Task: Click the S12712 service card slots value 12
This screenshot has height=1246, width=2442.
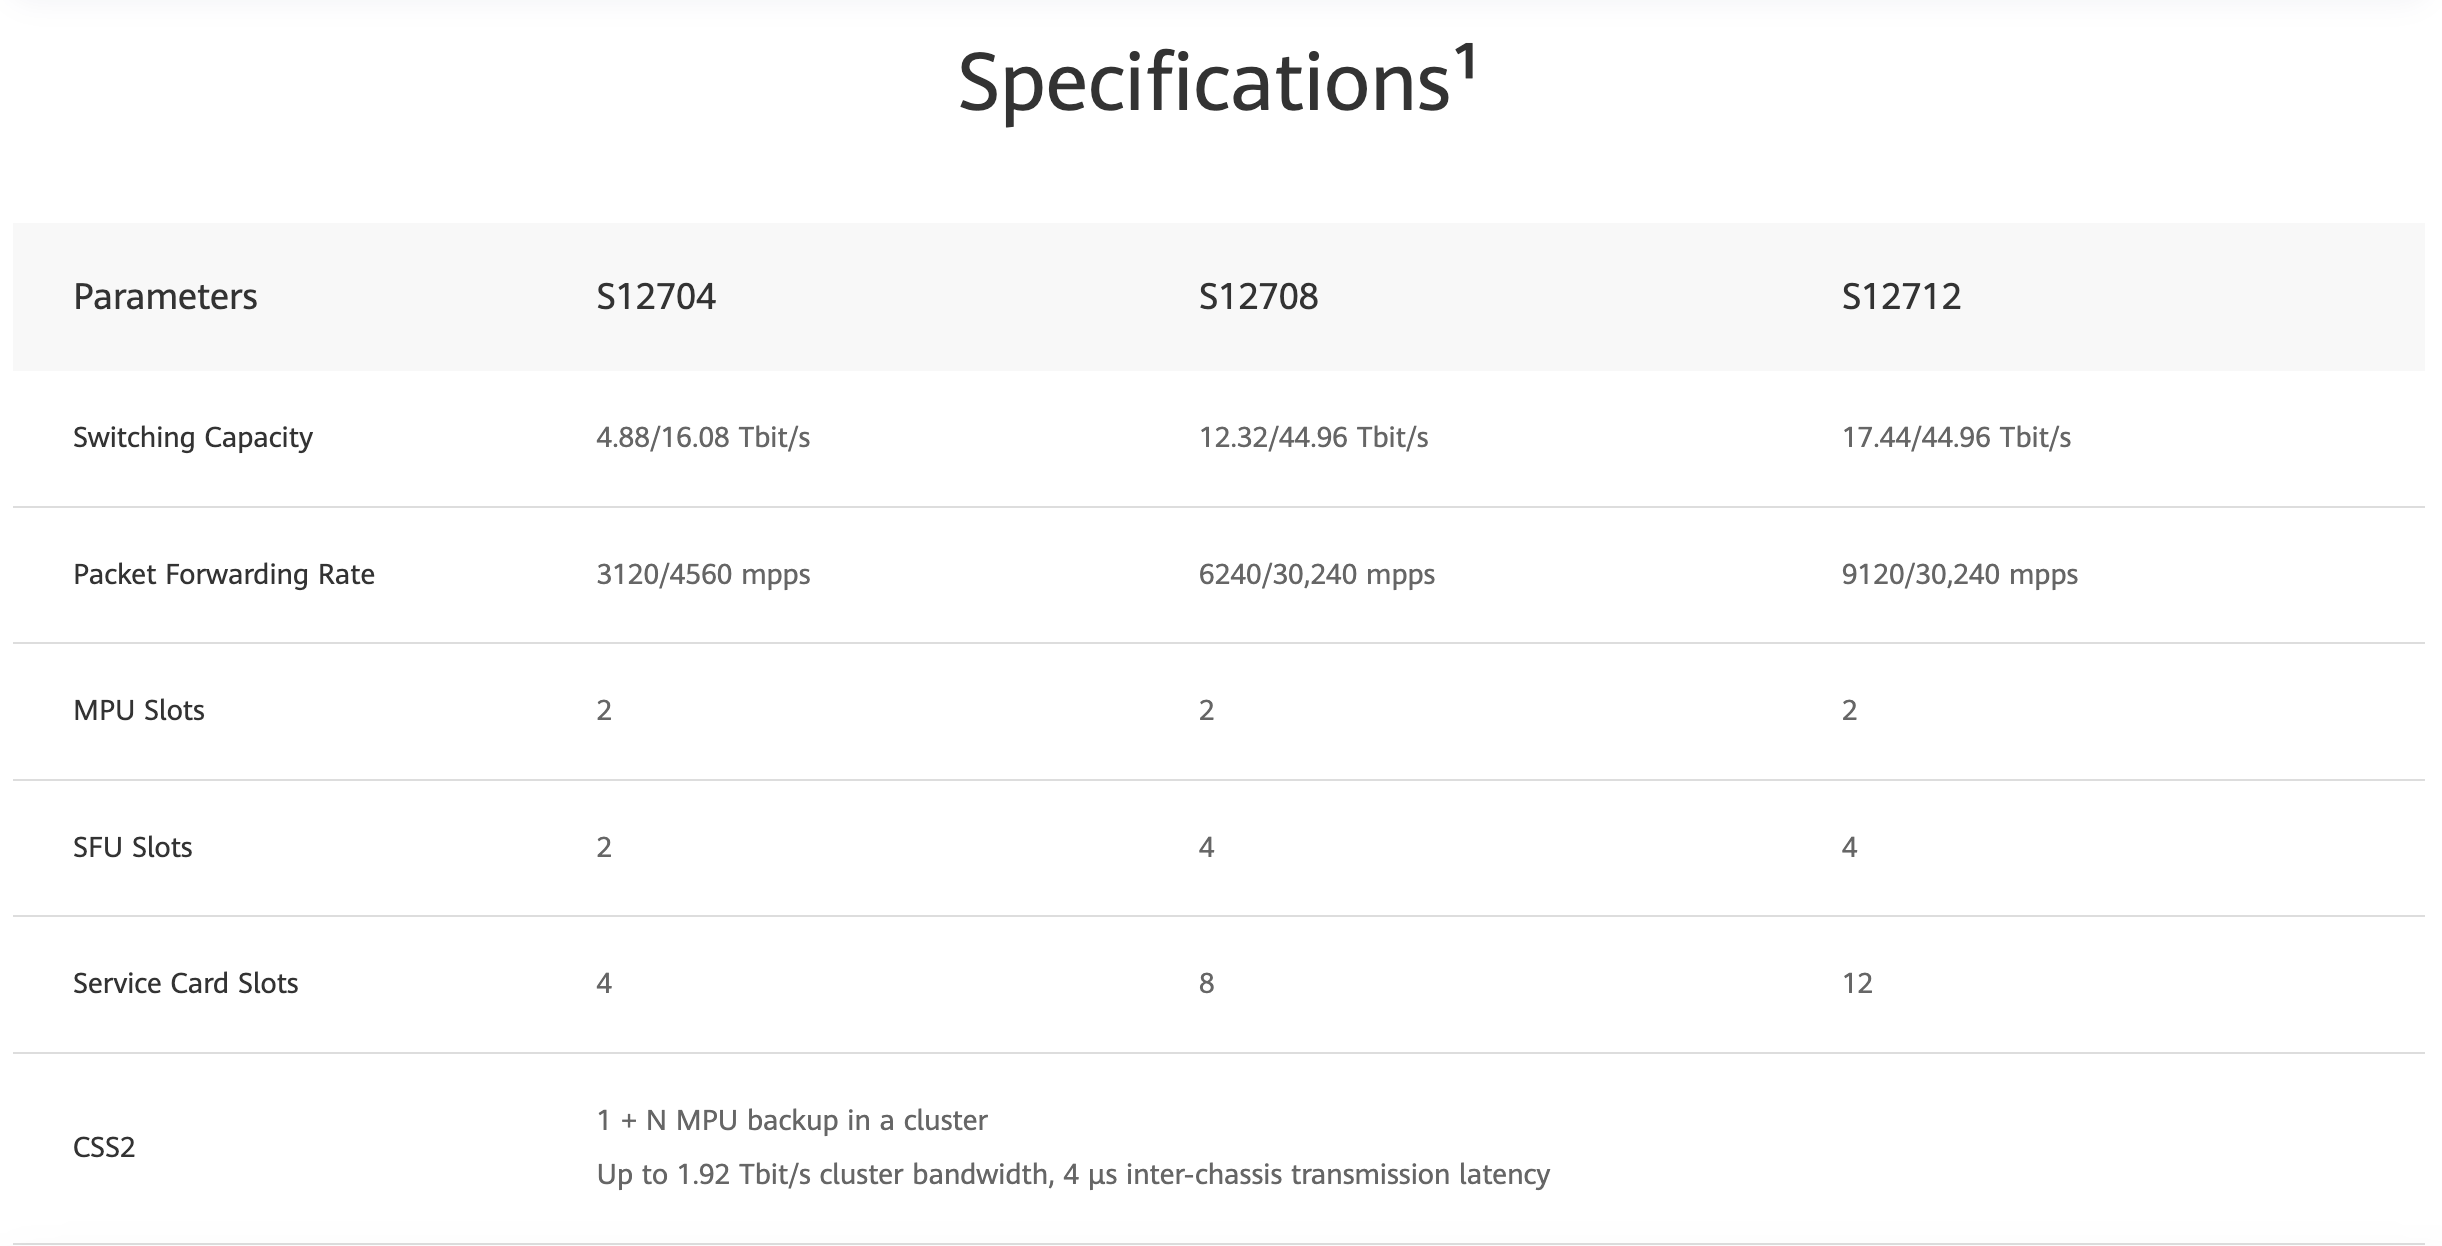Action: [x=1857, y=984]
